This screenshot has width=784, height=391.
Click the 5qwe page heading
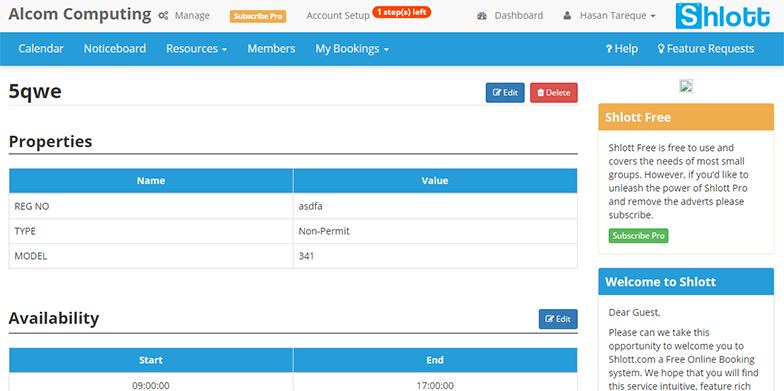click(35, 92)
